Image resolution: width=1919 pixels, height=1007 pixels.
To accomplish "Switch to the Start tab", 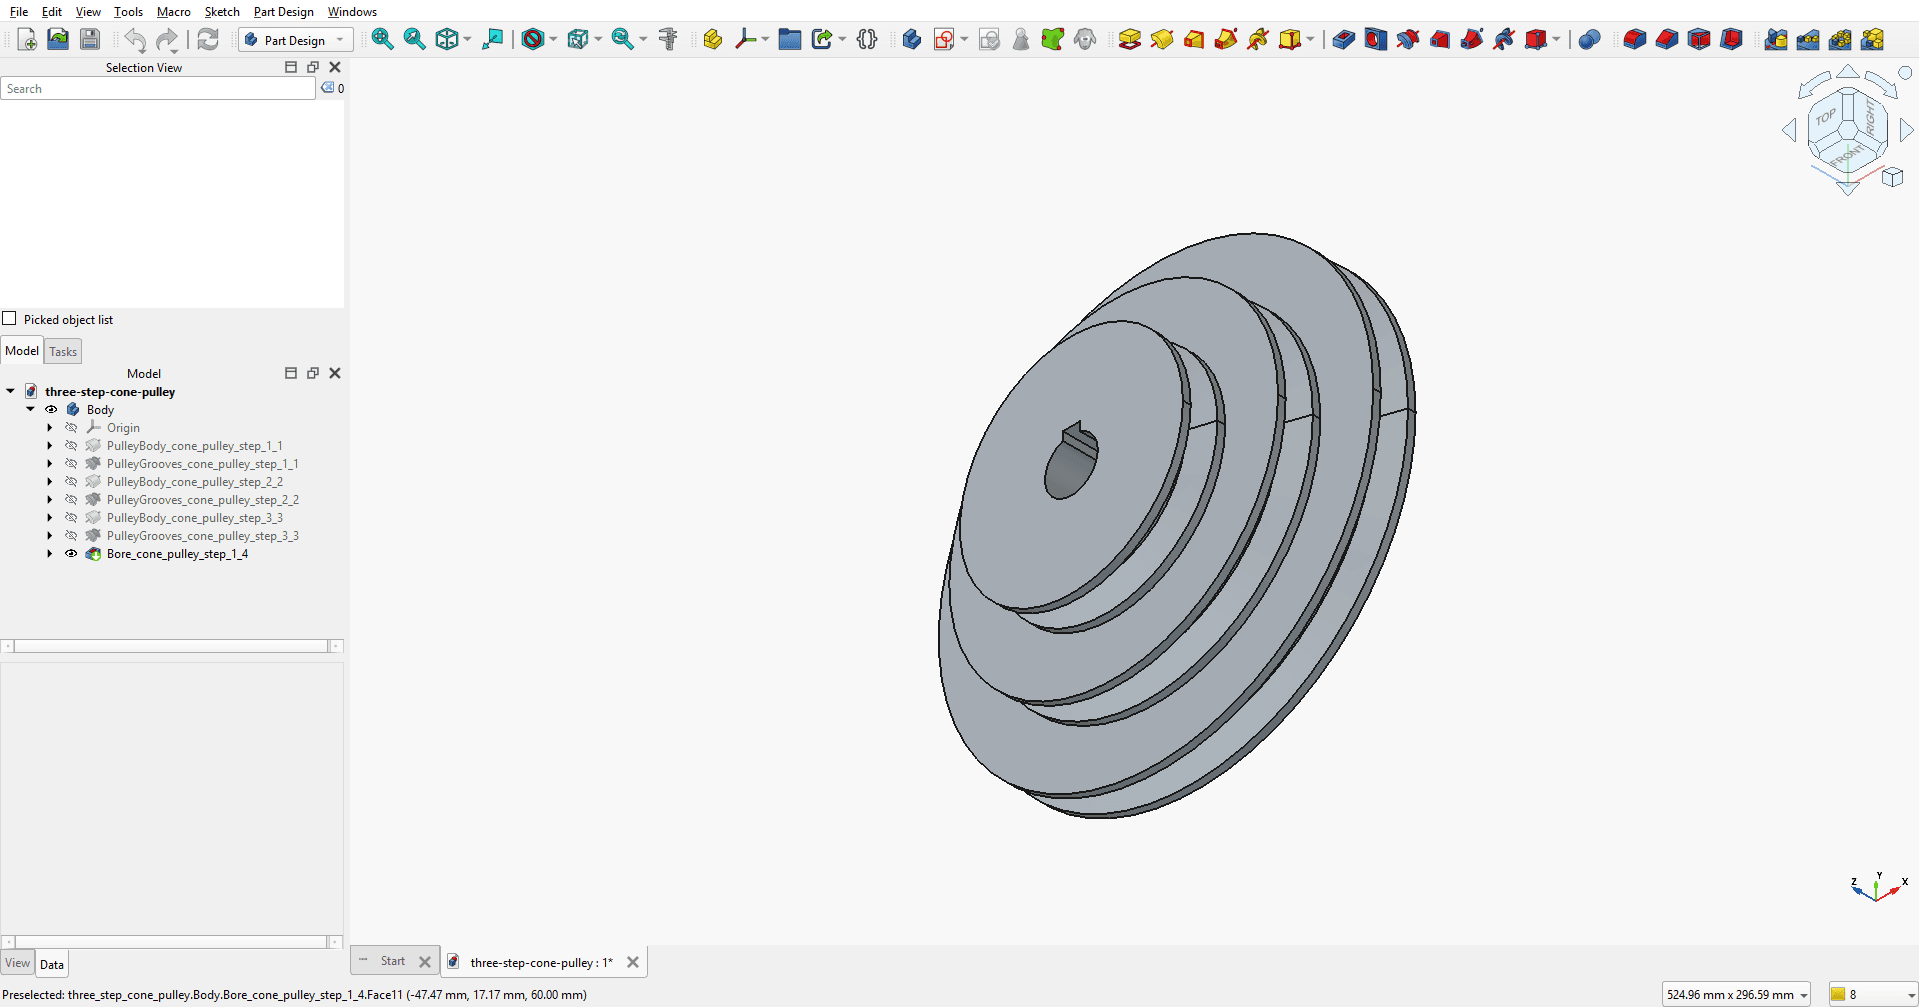I will point(393,961).
